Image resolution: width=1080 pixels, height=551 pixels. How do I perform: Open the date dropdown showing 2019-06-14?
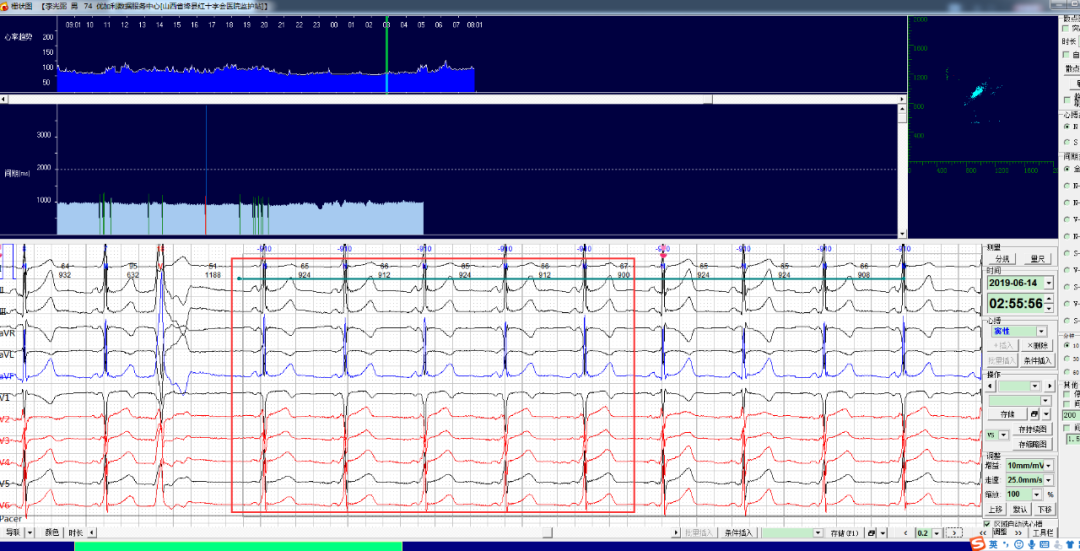pyautogui.click(x=1050, y=284)
